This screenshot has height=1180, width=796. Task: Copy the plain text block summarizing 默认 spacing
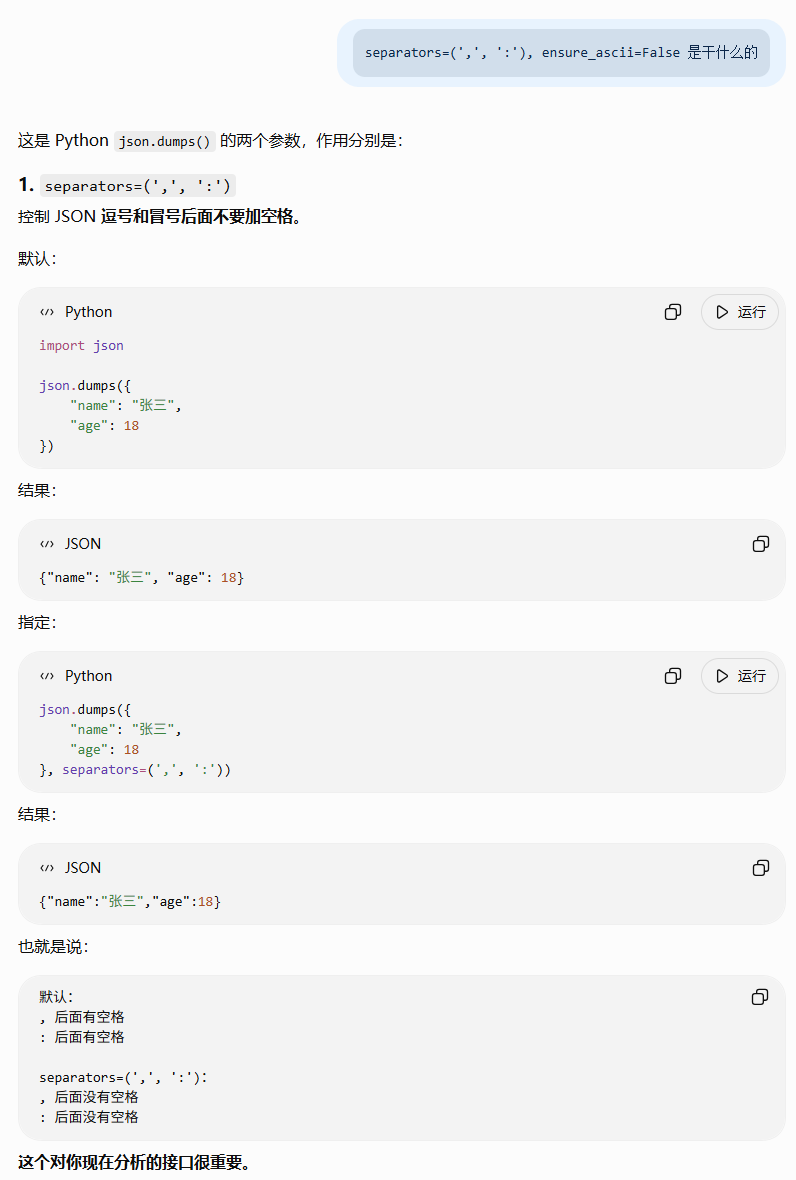pyautogui.click(x=760, y=996)
